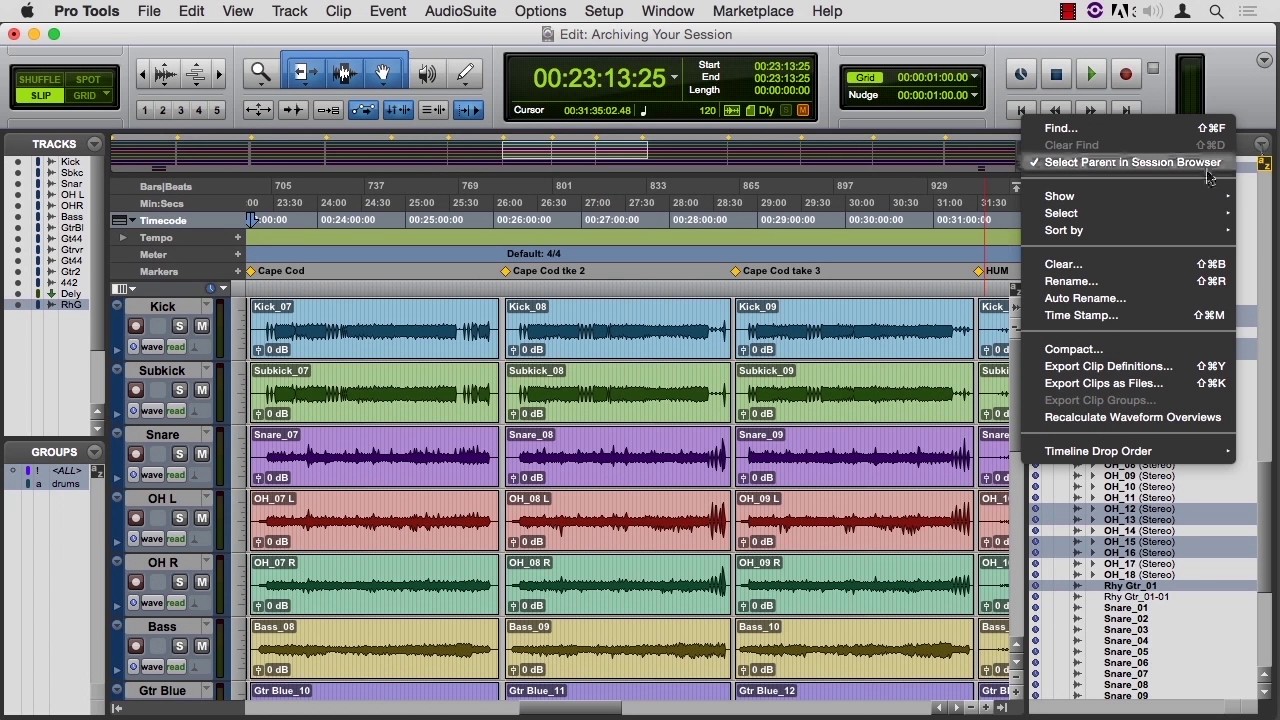Click the horizontal zoom out arrow
This screenshot has width=1280, height=720.
143,74
